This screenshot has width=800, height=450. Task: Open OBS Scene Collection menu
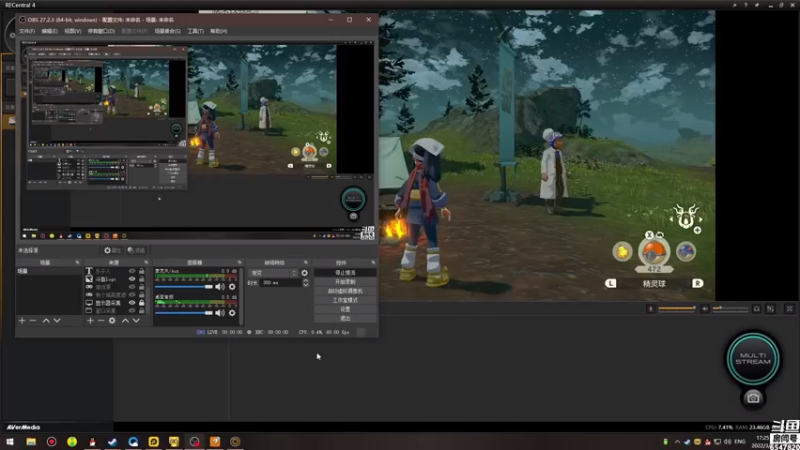point(167,31)
